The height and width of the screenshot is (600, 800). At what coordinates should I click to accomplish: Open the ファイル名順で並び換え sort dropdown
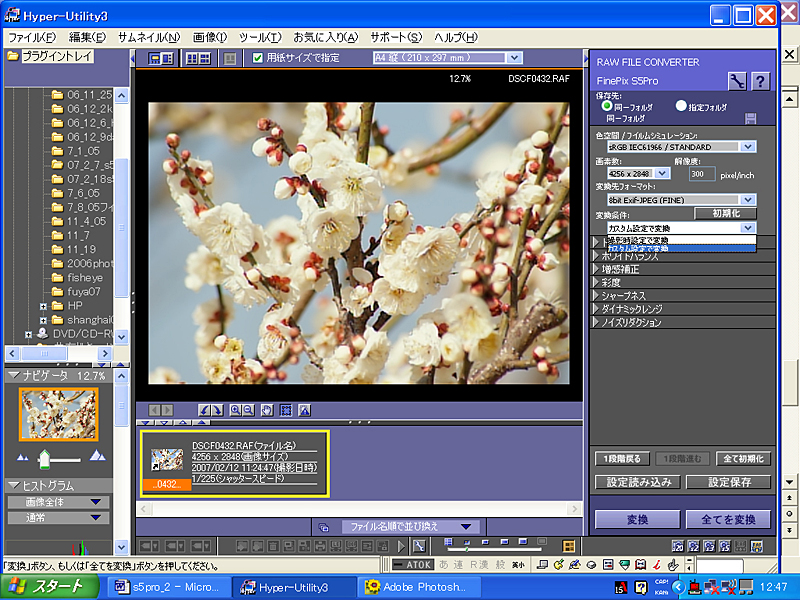tap(410, 527)
